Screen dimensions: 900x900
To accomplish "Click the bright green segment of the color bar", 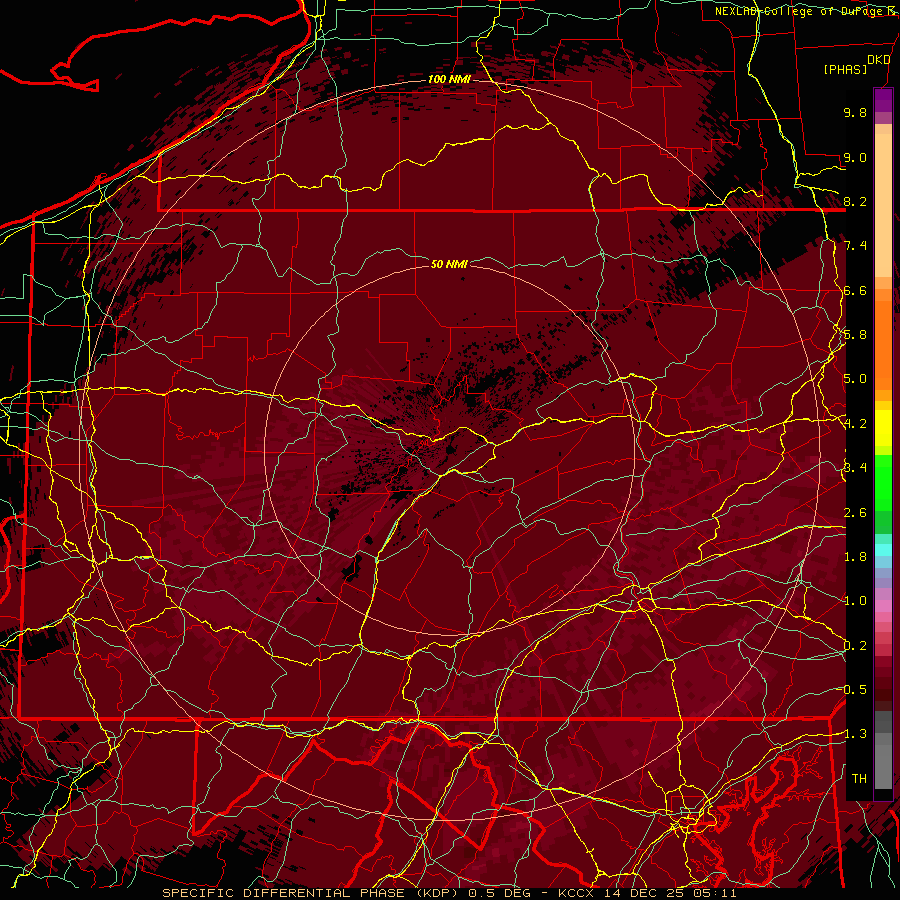I will pyautogui.click(x=883, y=482).
